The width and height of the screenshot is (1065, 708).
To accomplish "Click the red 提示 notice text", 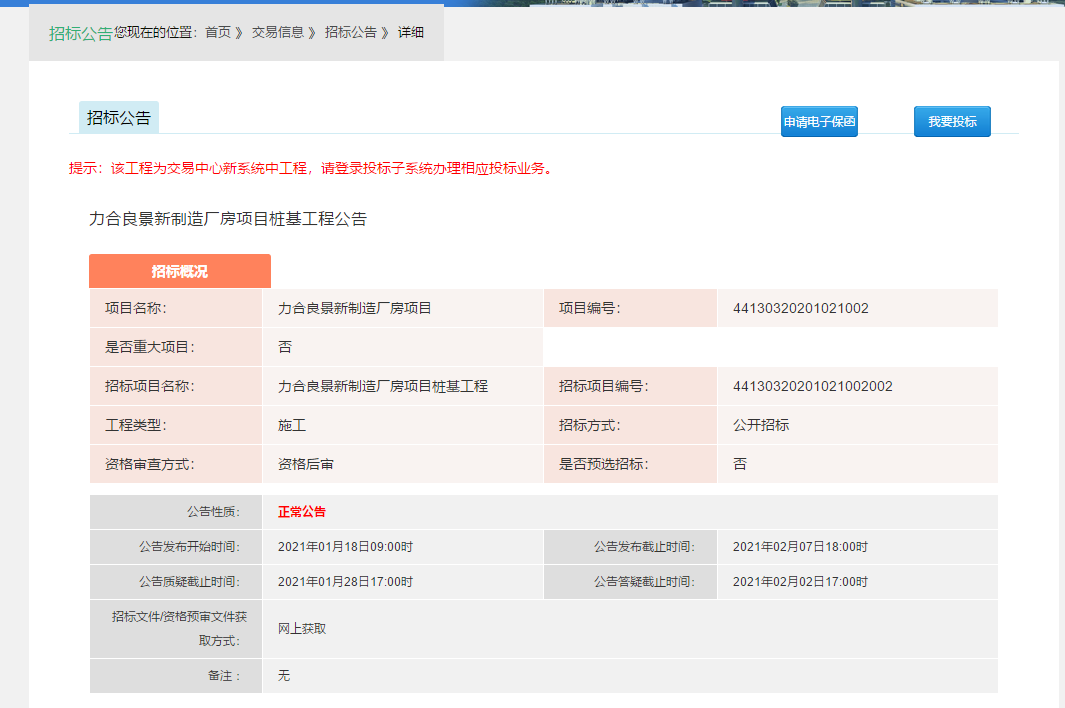I will pos(310,168).
